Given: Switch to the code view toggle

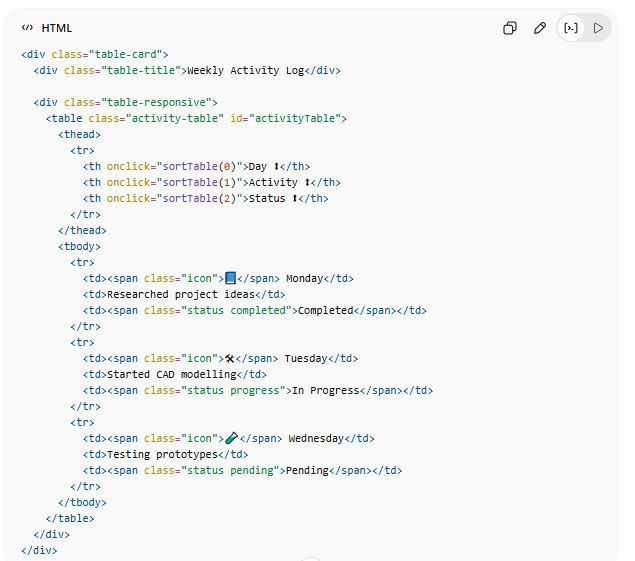Looking at the screenshot, I should click(x=570, y=28).
